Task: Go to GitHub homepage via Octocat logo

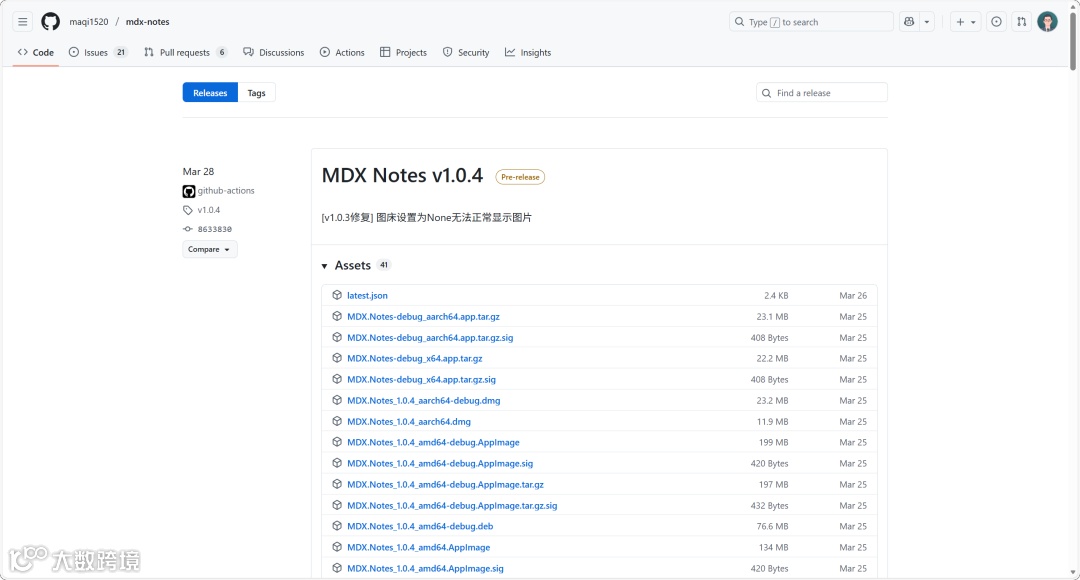Action: [x=50, y=22]
